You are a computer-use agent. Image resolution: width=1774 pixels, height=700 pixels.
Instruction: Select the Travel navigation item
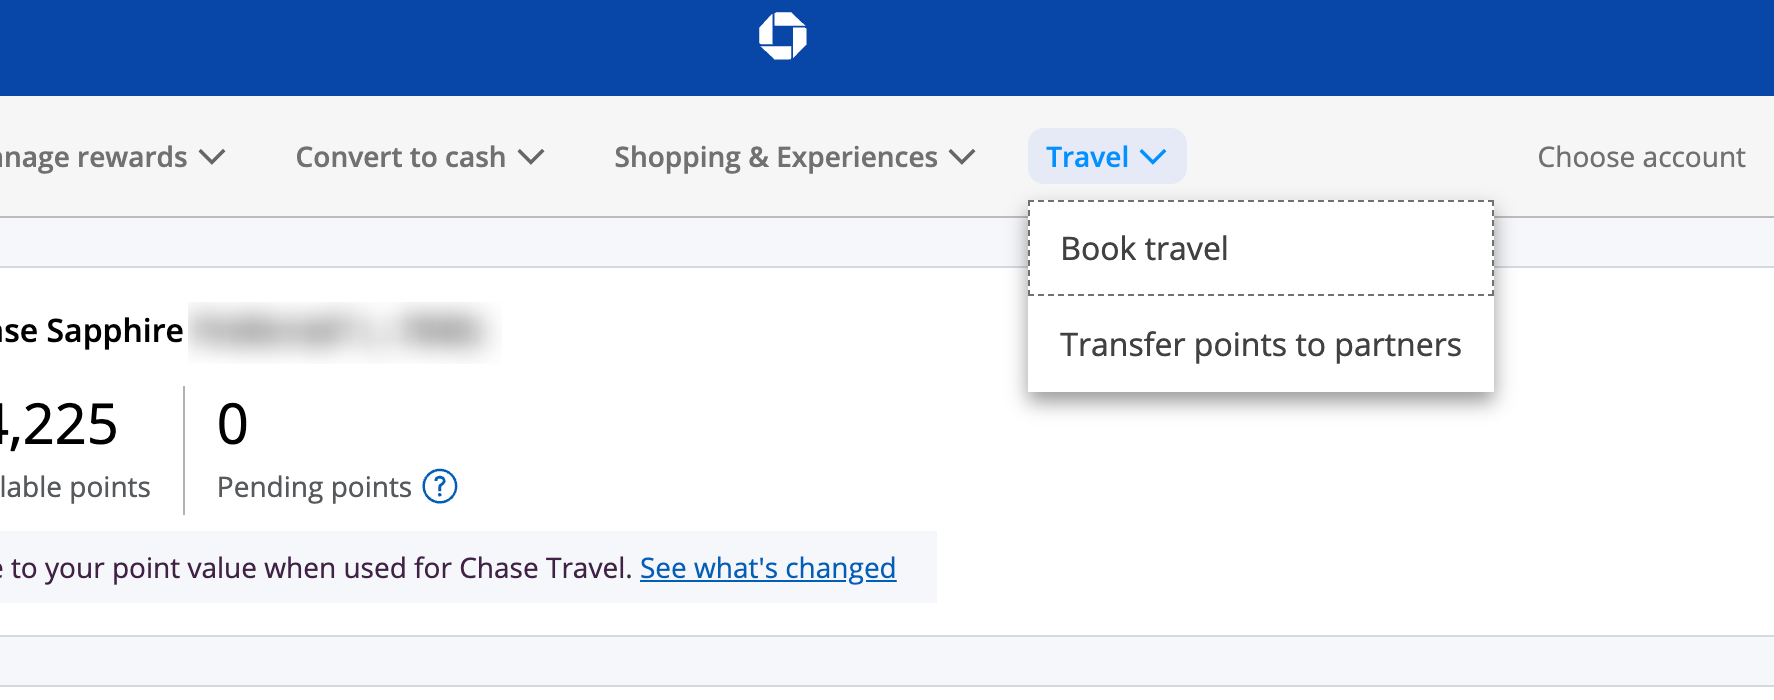[1087, 157]
